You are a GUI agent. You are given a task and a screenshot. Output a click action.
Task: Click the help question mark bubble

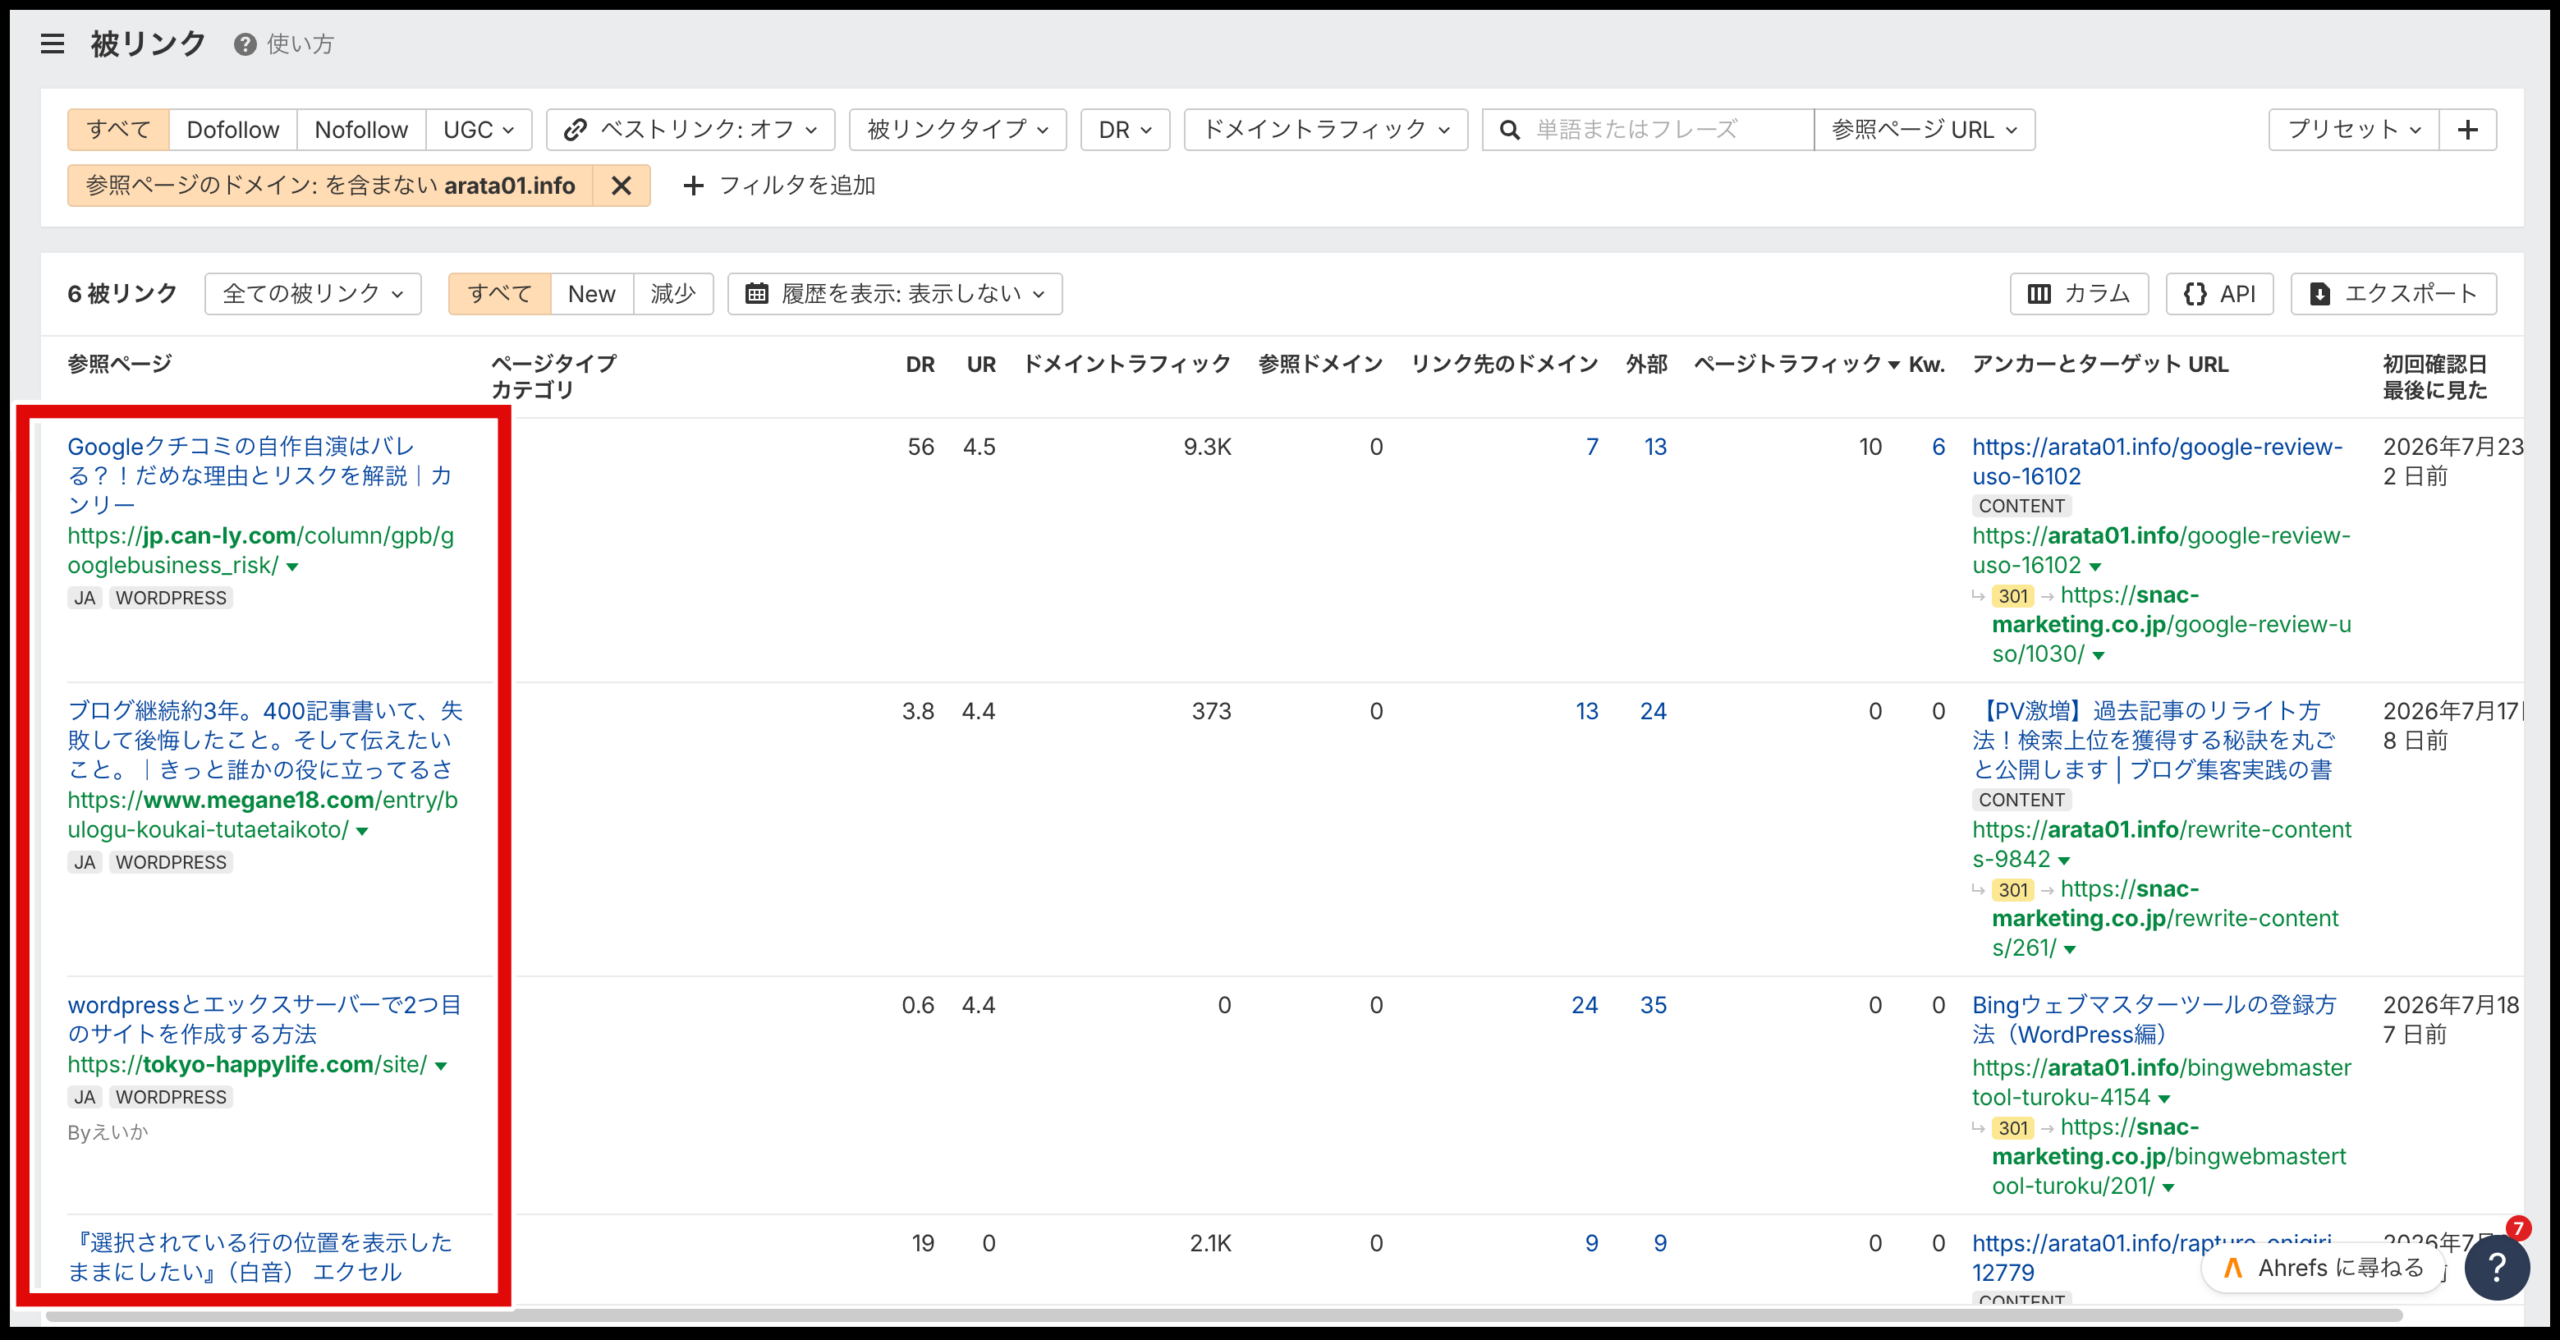(2496, 1267)
